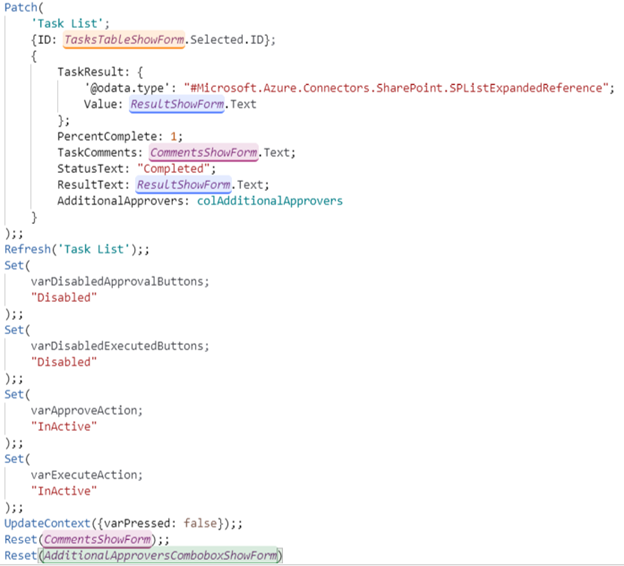The image size is (624, 566).
Task: Click the varApproveAction variable
Action: [84, 410]
